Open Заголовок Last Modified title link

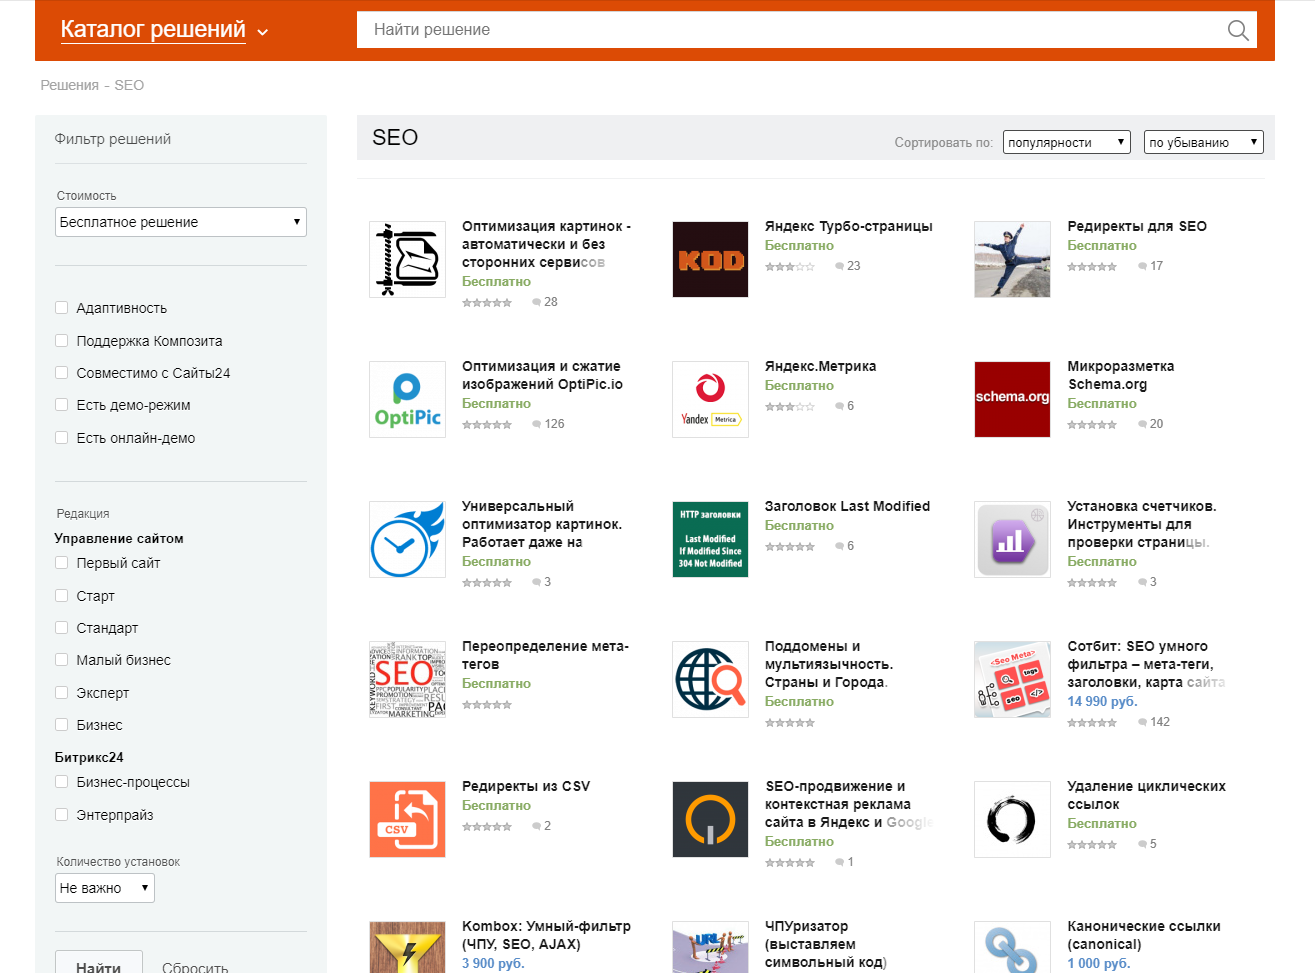point(847,506)
